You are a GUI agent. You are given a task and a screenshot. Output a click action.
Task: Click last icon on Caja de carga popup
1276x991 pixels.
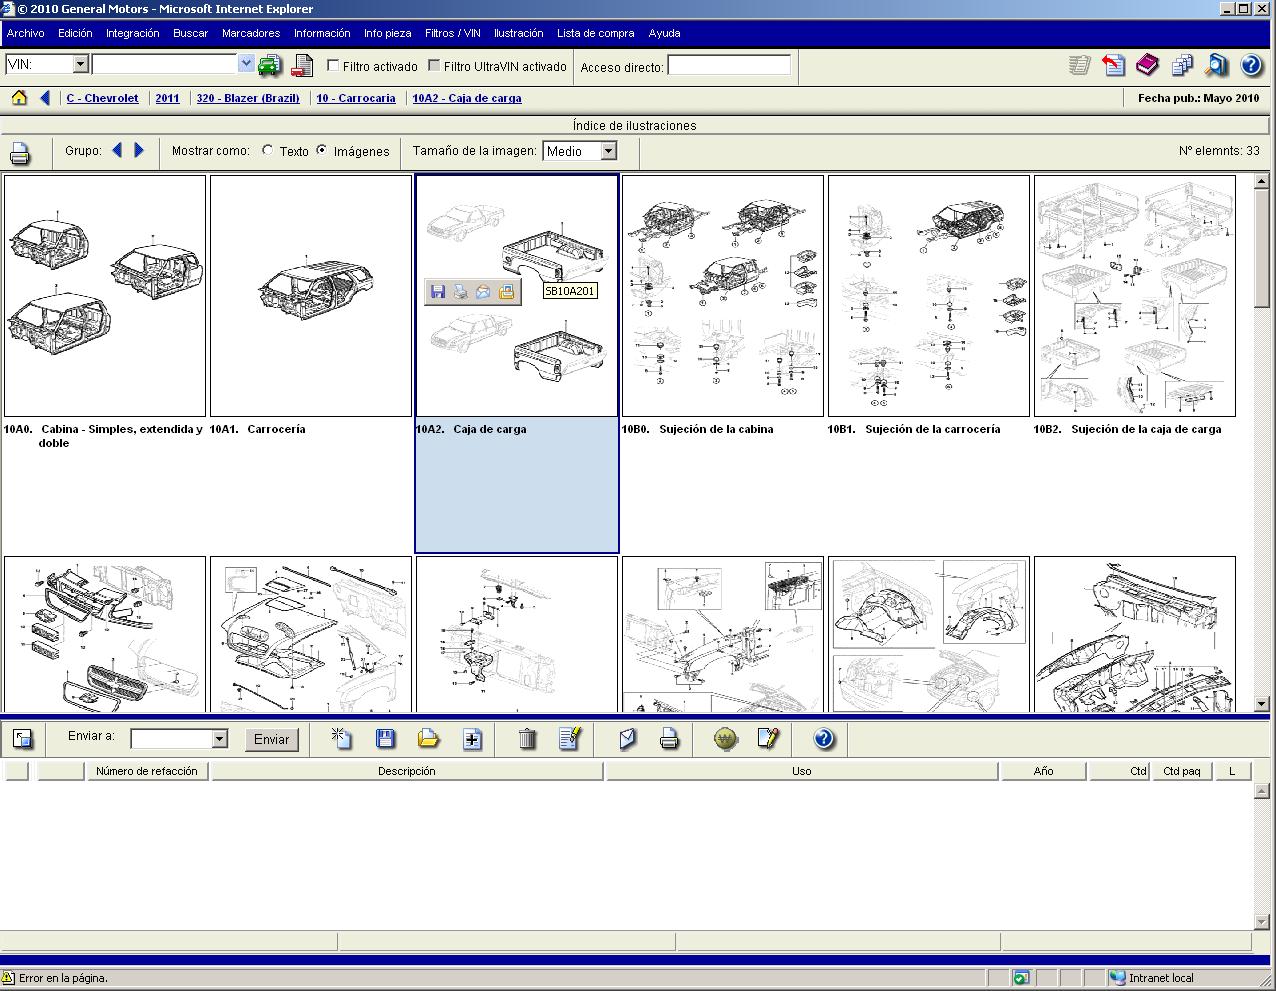pyautogui.click(x=506, y=292)
